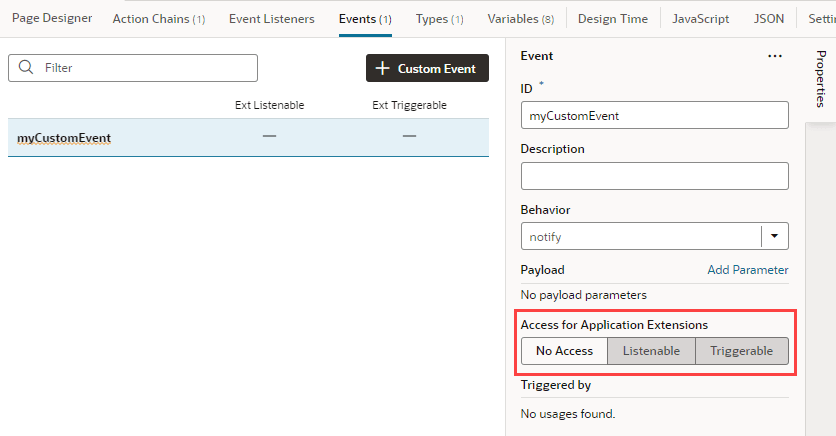The width and height of the screenshot is (836, 436).
Task: Open the Event panel three-dot menu
Action: coord(775,56)
